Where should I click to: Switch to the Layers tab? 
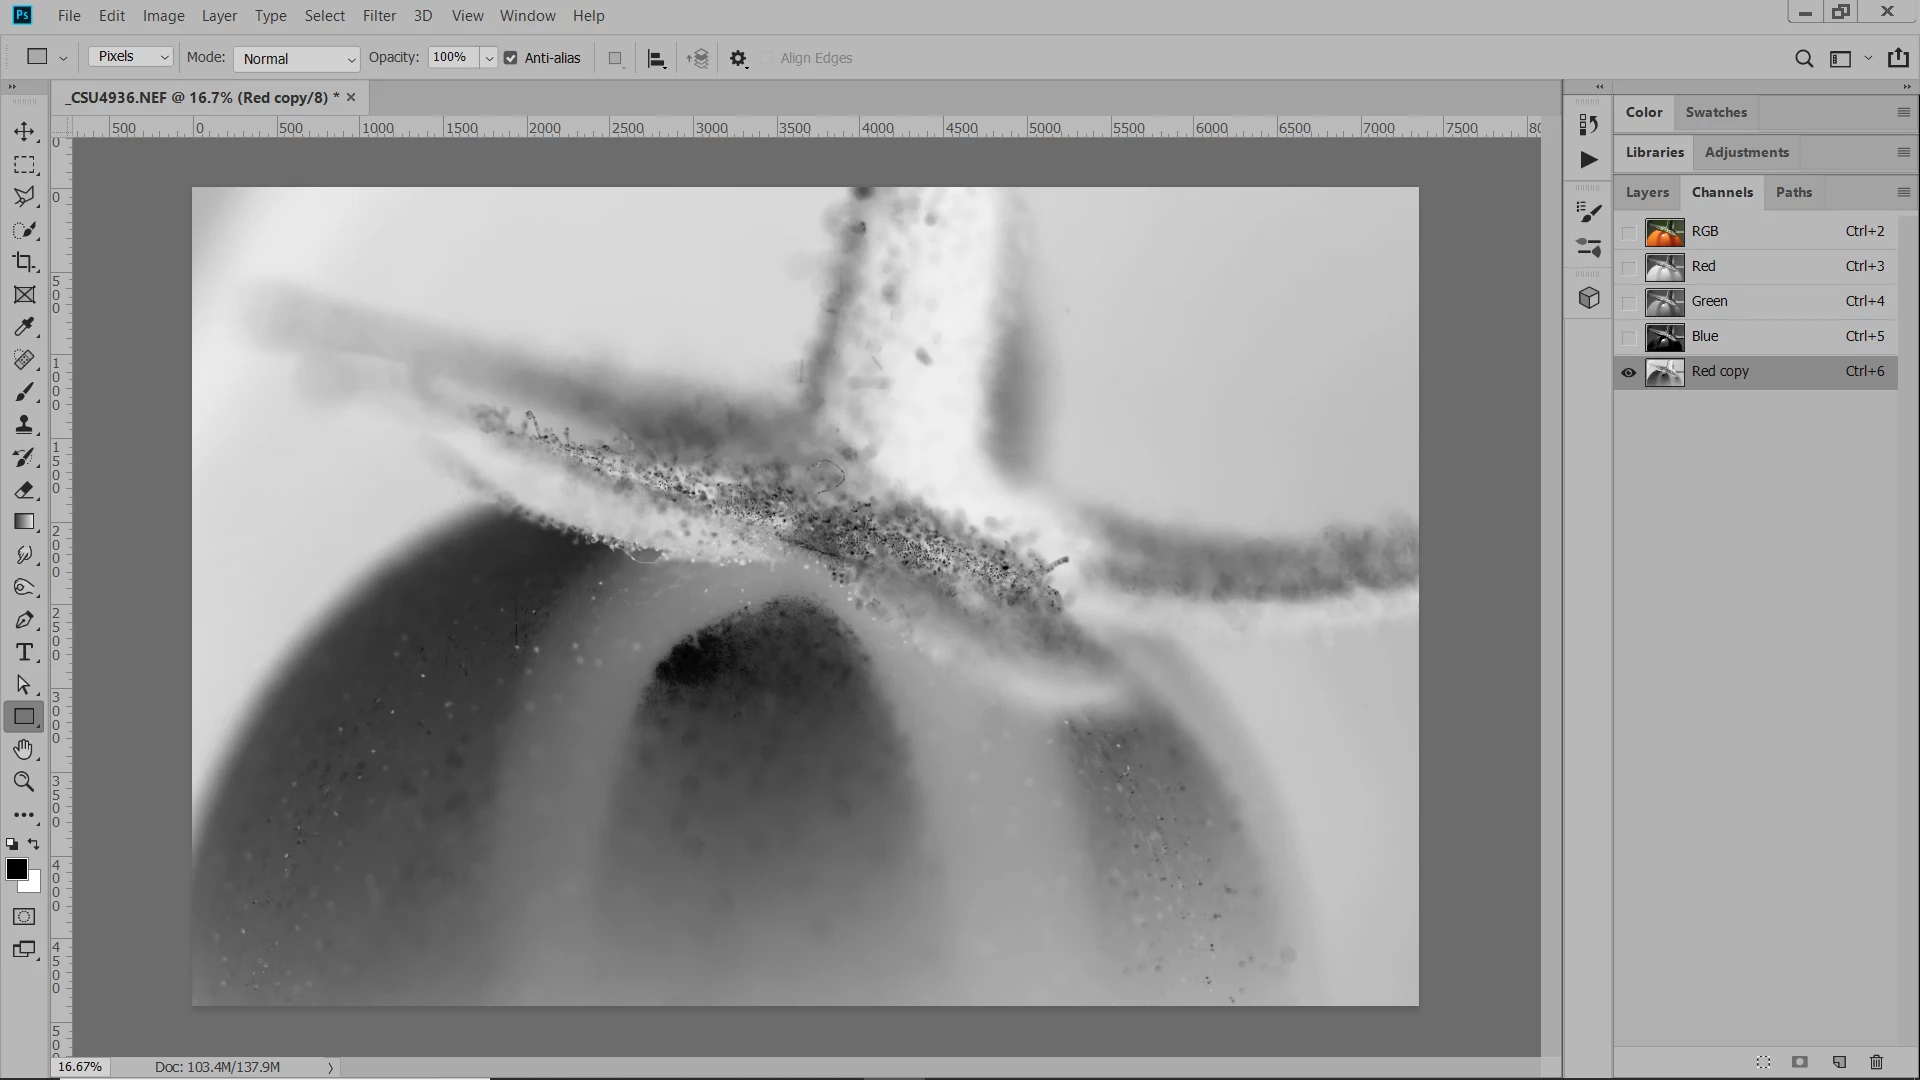pyautogui.click(x=1646, y=192)
